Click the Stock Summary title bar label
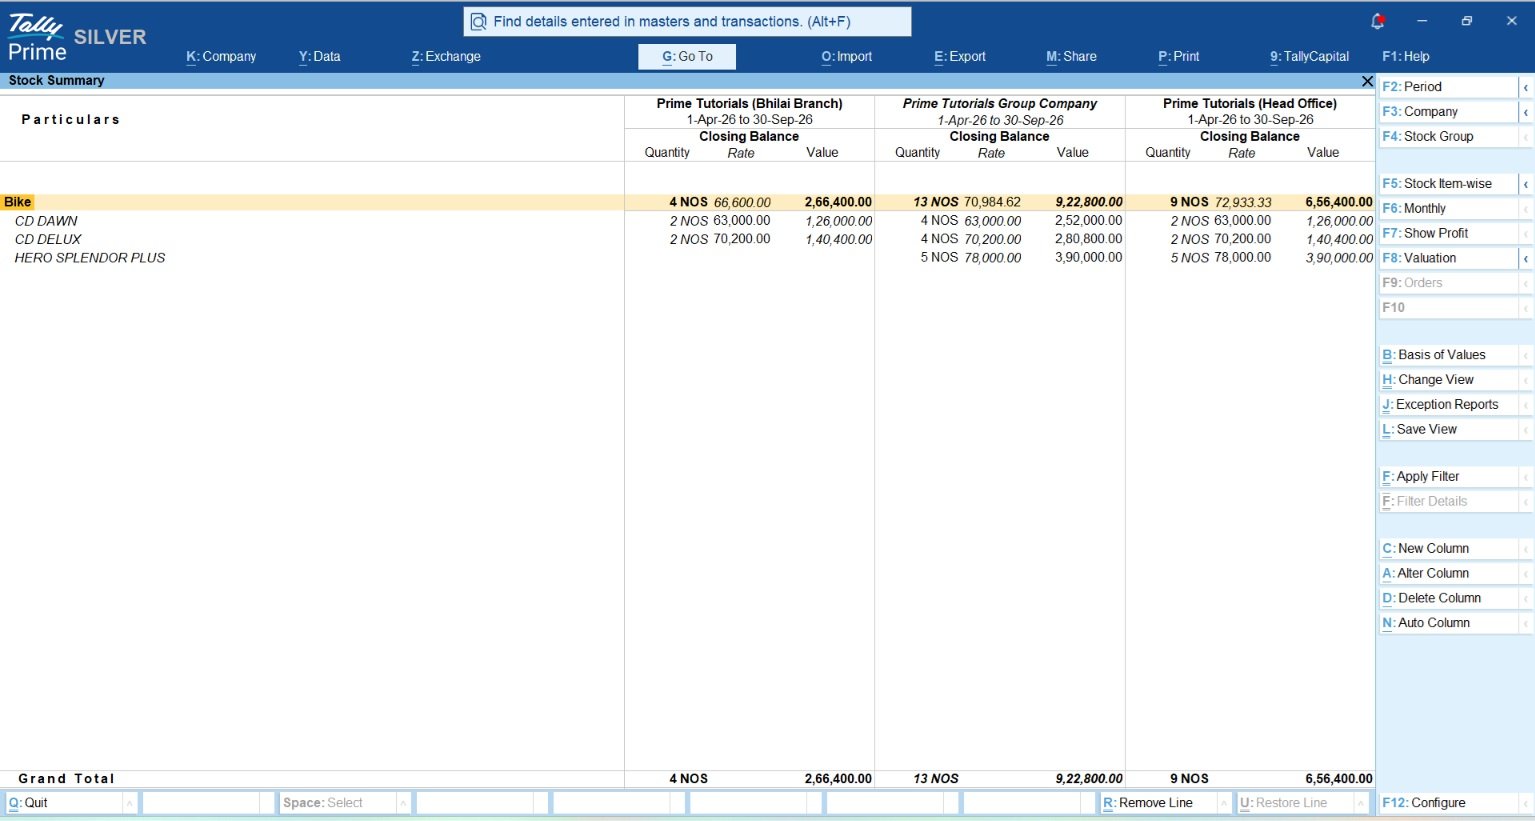Screen dimensions: 1535x821 [x=56, y=81]
